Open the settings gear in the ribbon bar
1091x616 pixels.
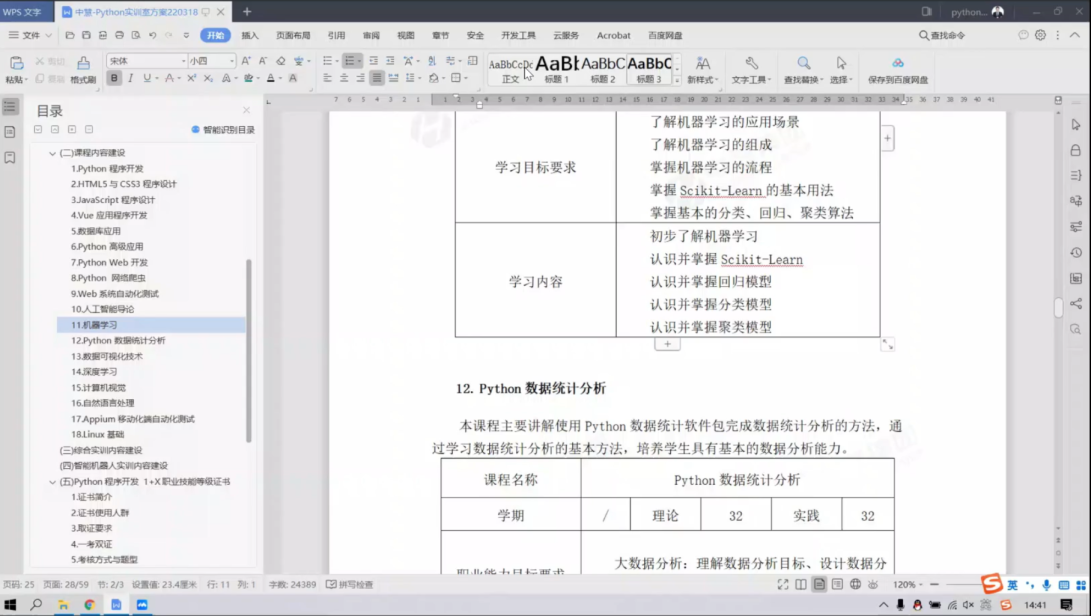pyautogui.click(x=1040, y=35)
